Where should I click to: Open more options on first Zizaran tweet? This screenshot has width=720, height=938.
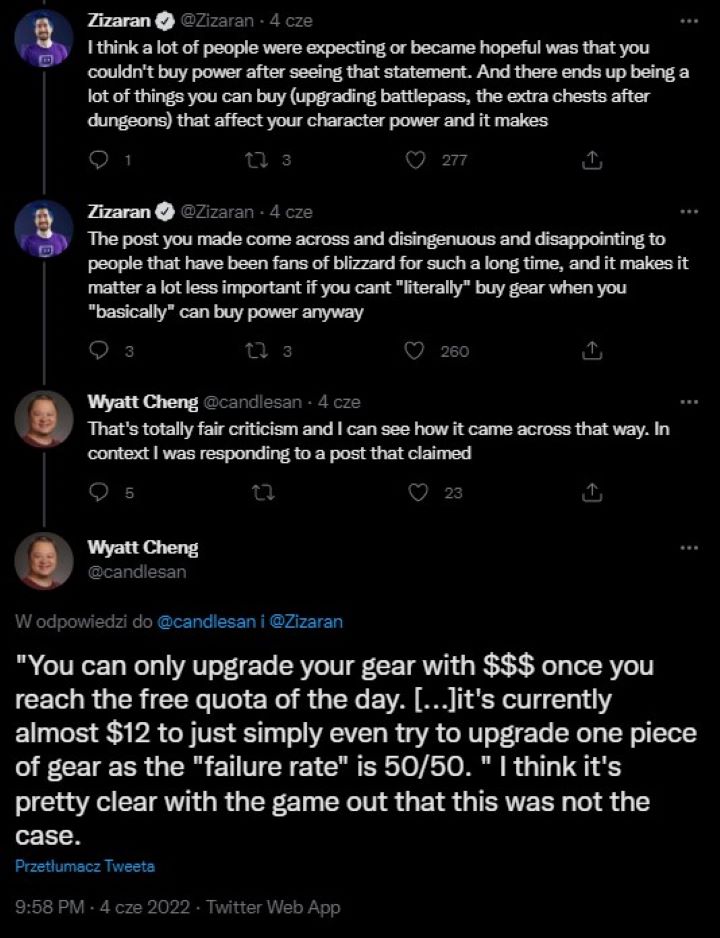click(689, 21)
